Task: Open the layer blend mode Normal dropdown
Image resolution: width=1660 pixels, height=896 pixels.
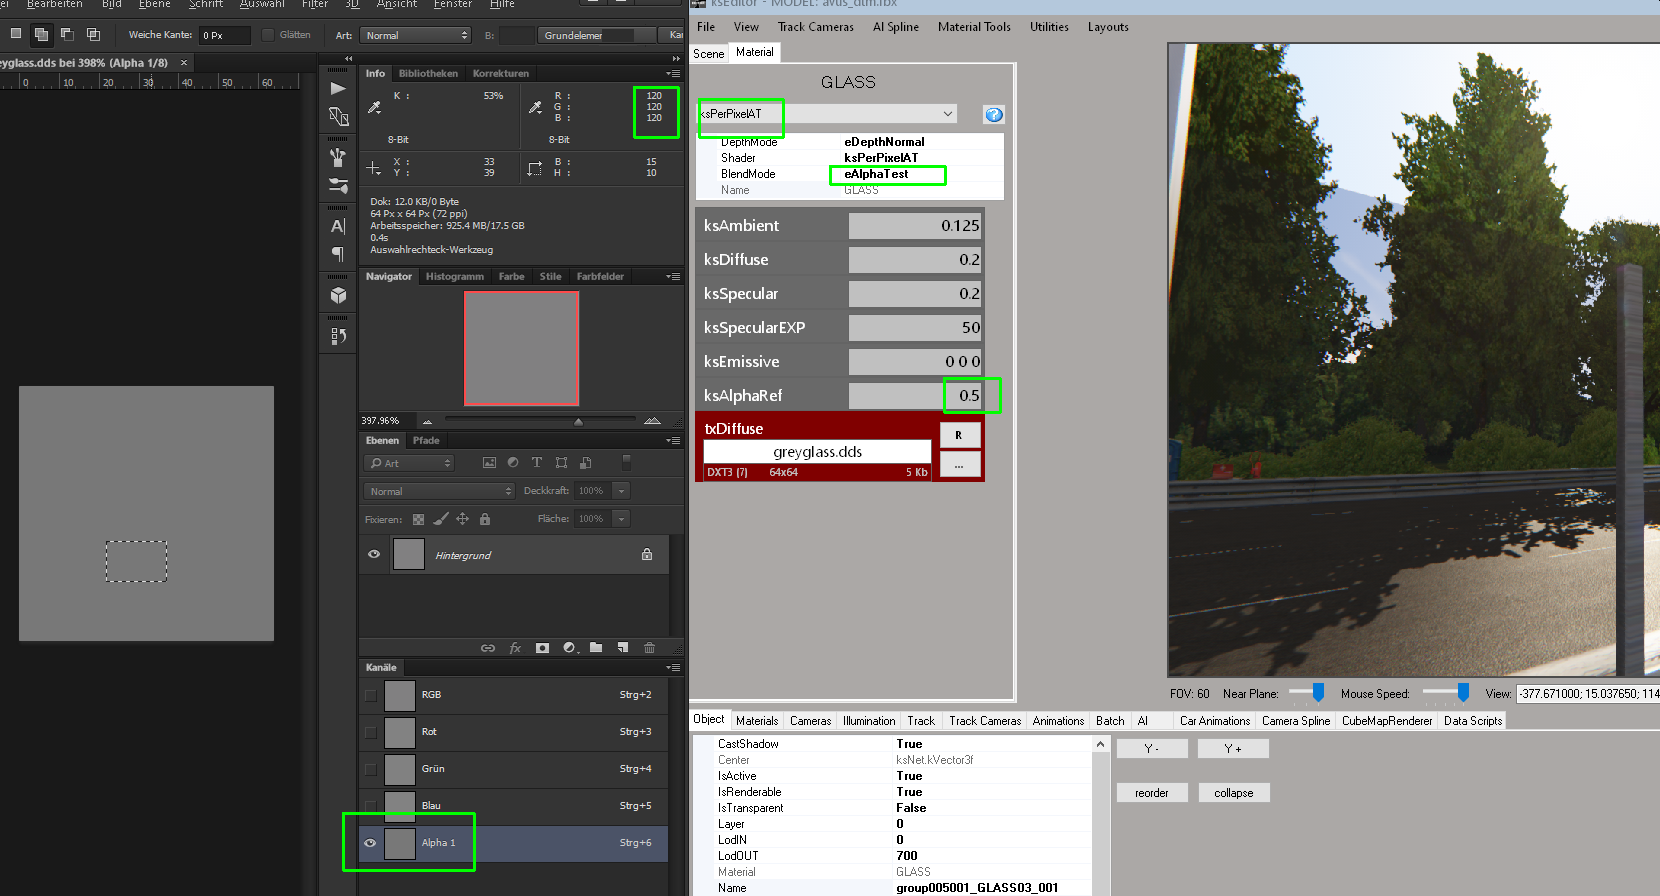Action: [439, 491]
